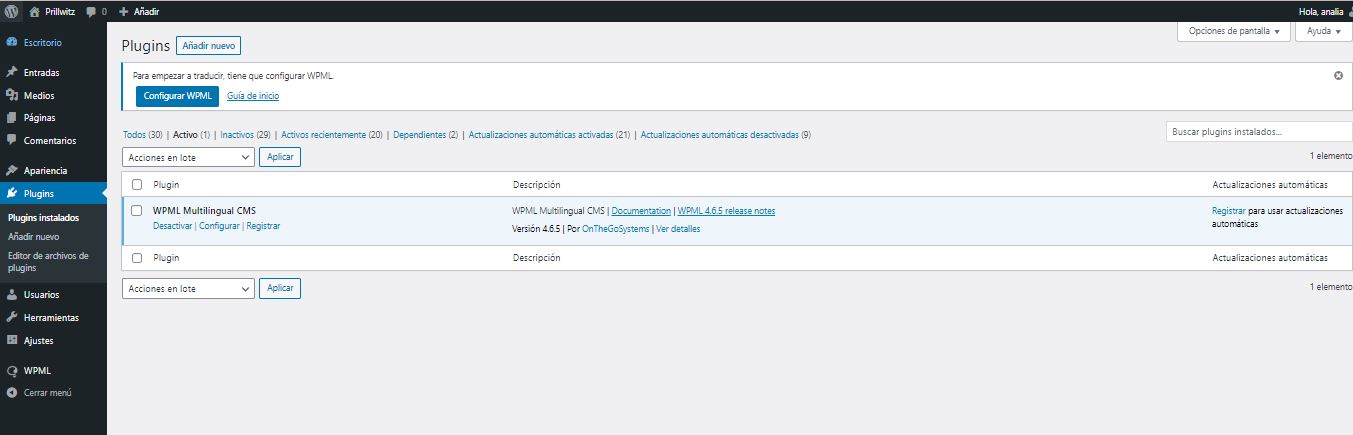This screenshot has height=435, width=1353.
Task: Click bottom Aplicar button
Action: tap(280, 288)
